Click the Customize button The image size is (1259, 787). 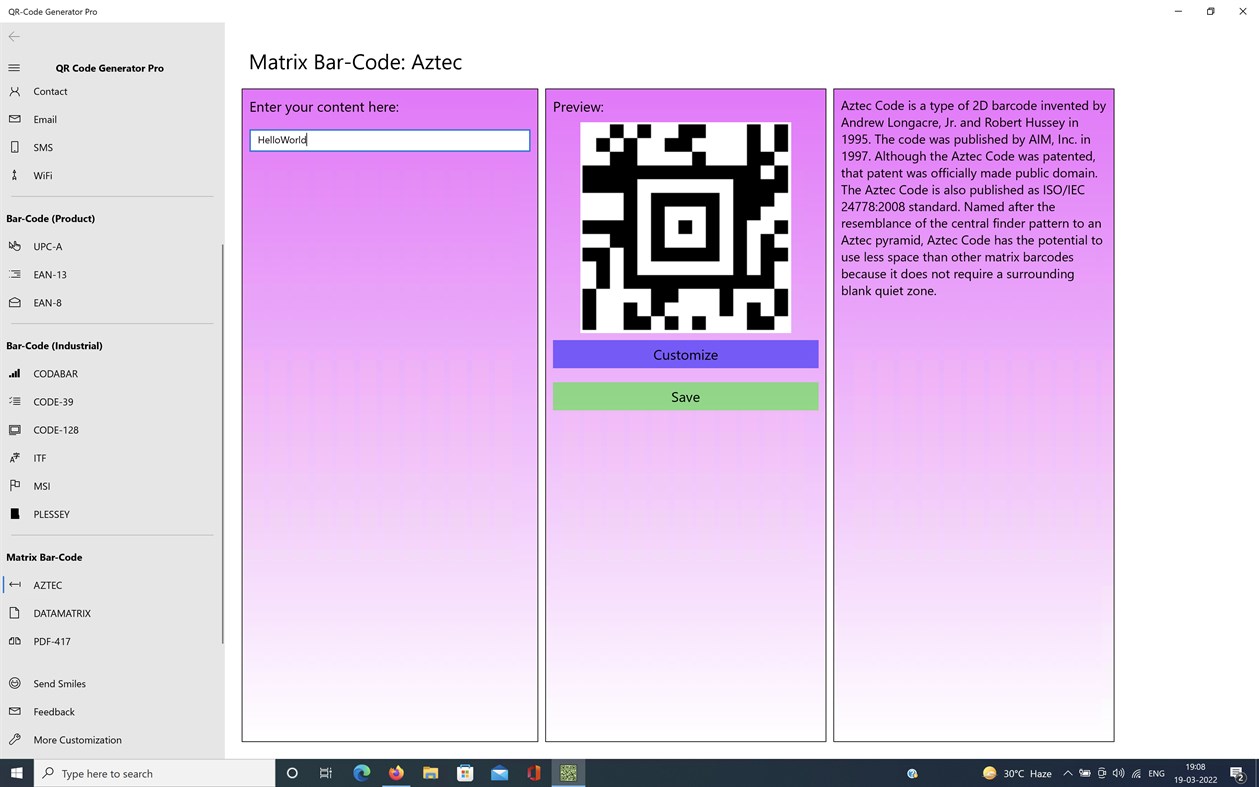685,354
